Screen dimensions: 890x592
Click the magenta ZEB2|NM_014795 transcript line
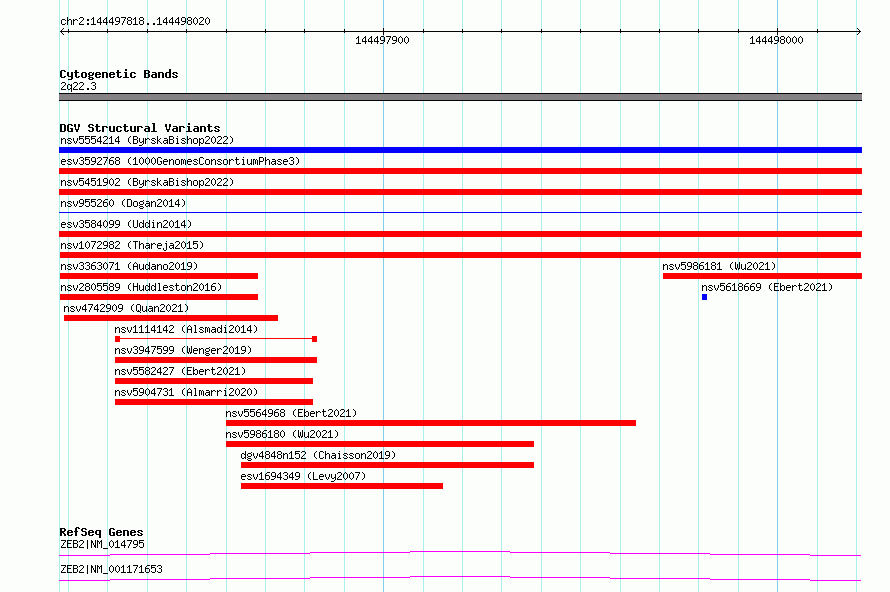point(460,553)
